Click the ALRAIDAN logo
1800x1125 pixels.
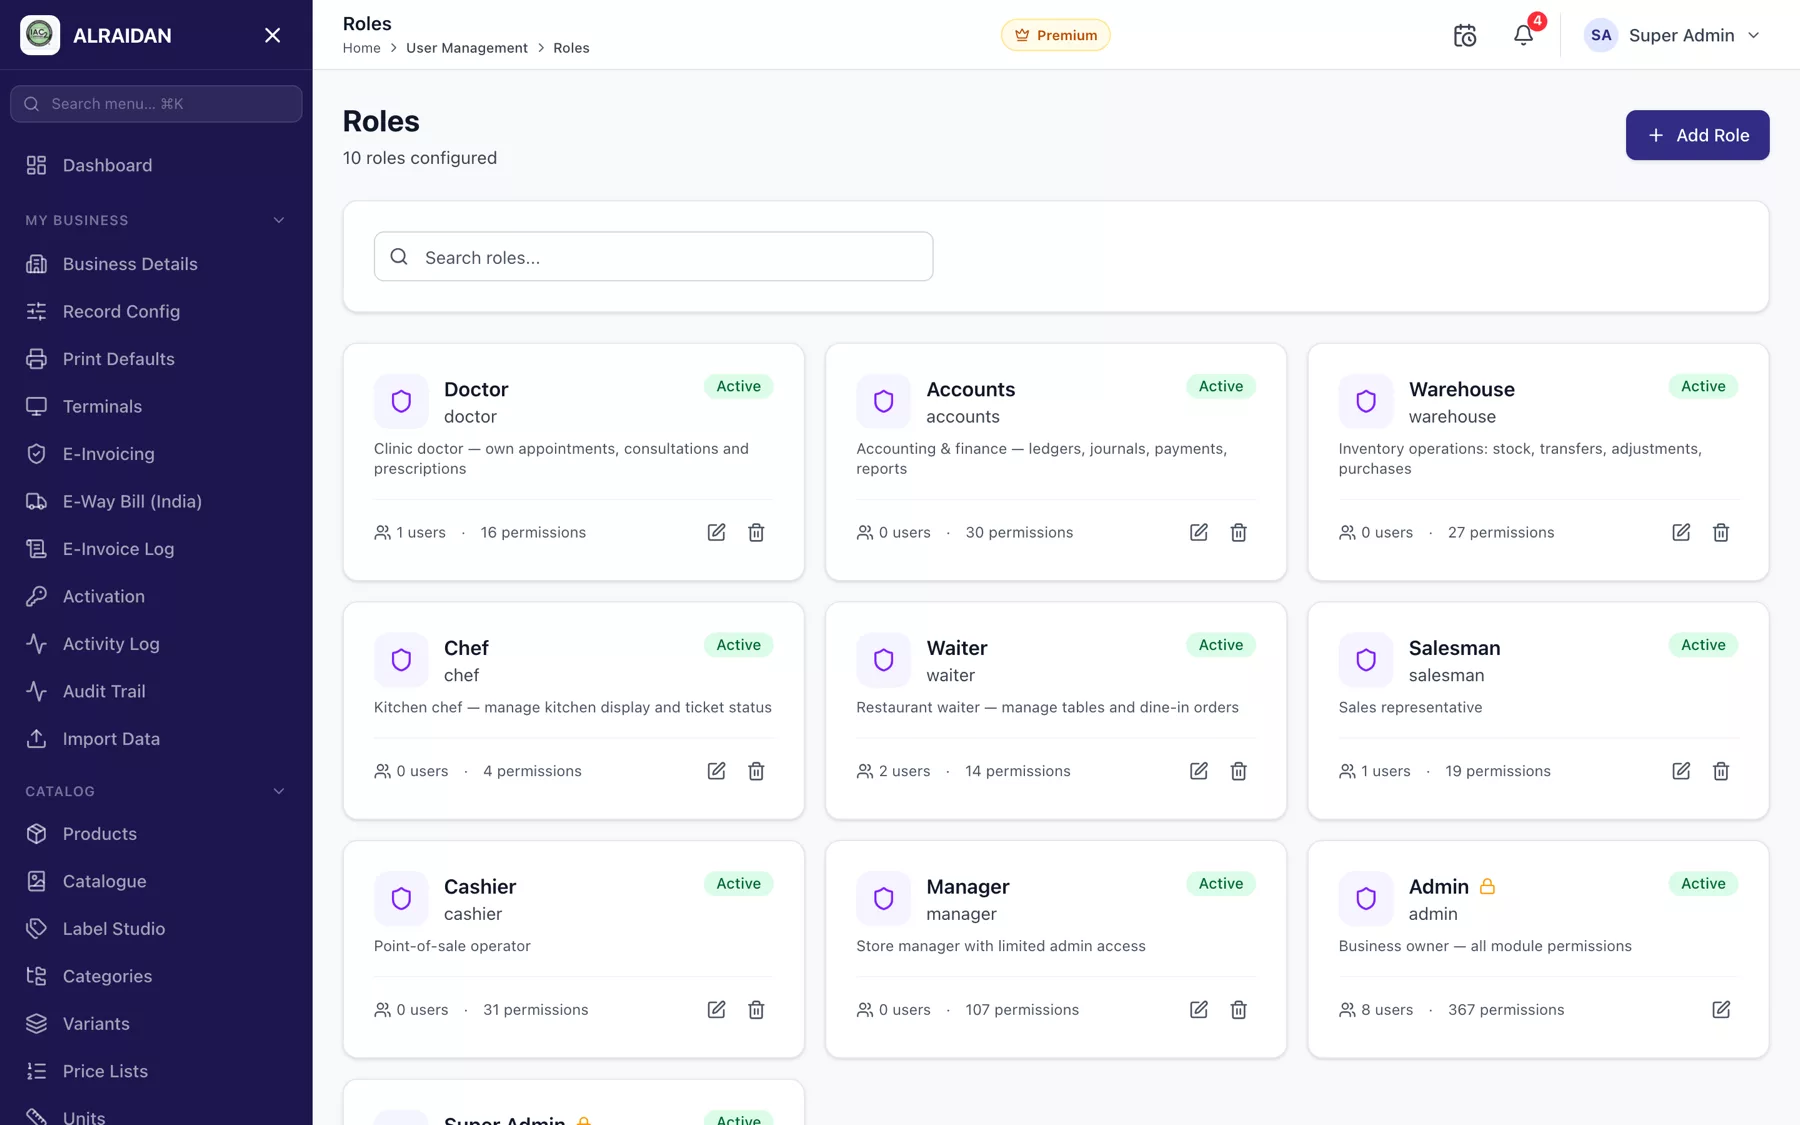tap(40, 35)
